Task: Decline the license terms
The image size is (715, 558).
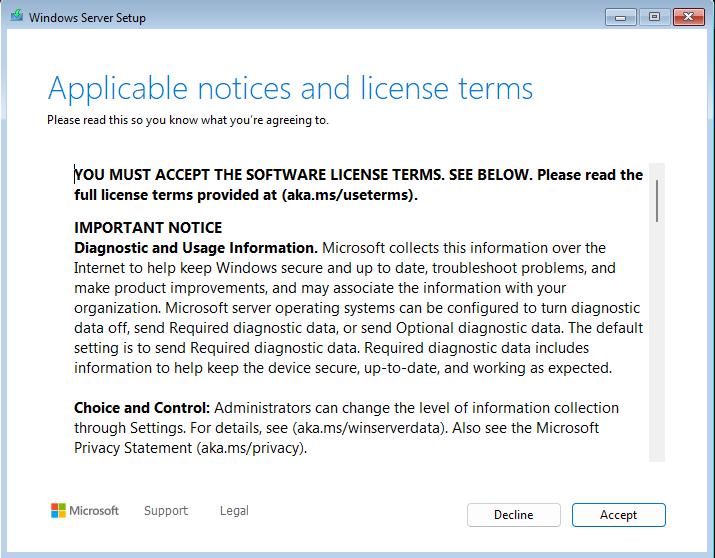Action: point(513,515)
